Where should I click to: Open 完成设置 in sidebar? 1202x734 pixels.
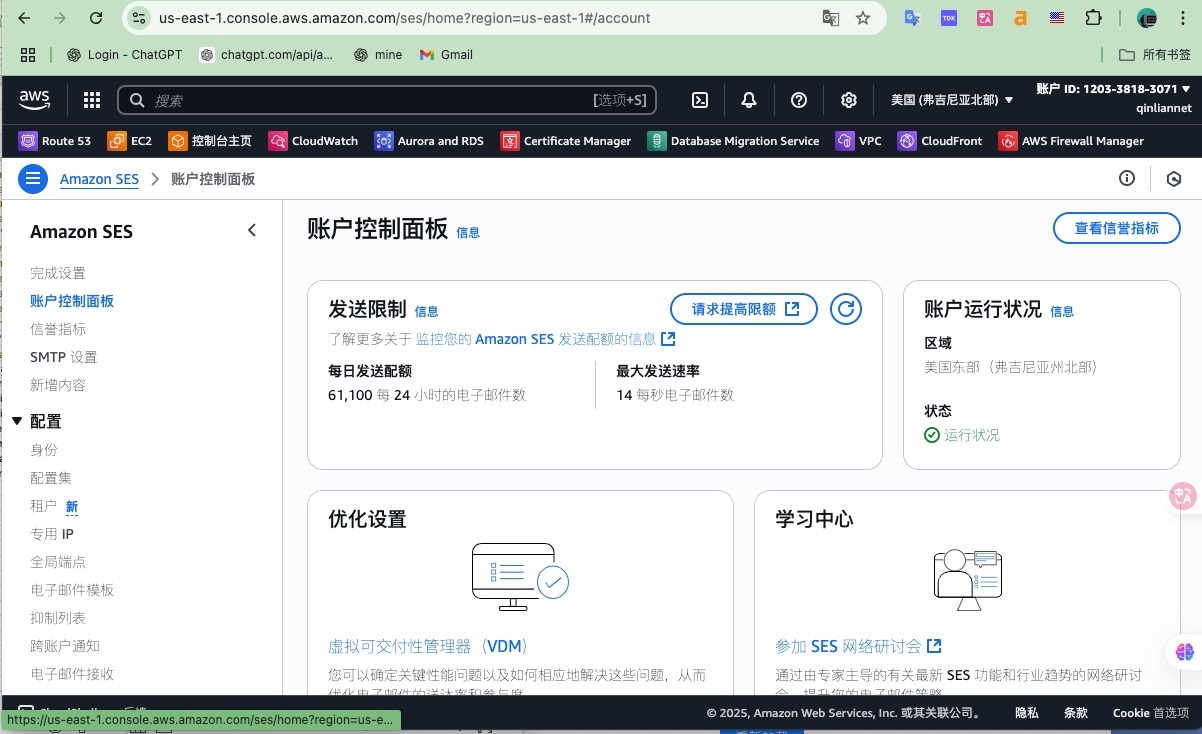58,273
